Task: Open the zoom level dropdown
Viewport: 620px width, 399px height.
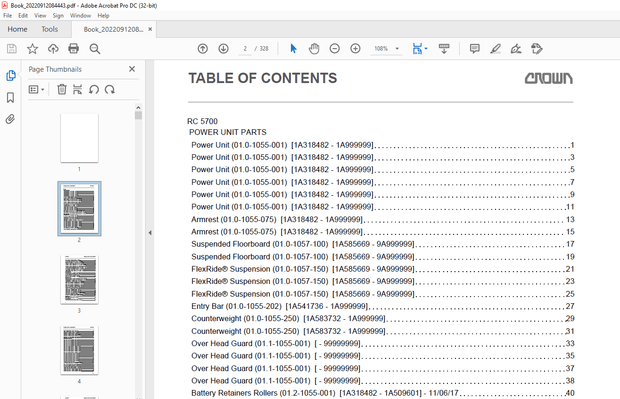Action: point(397,49)
